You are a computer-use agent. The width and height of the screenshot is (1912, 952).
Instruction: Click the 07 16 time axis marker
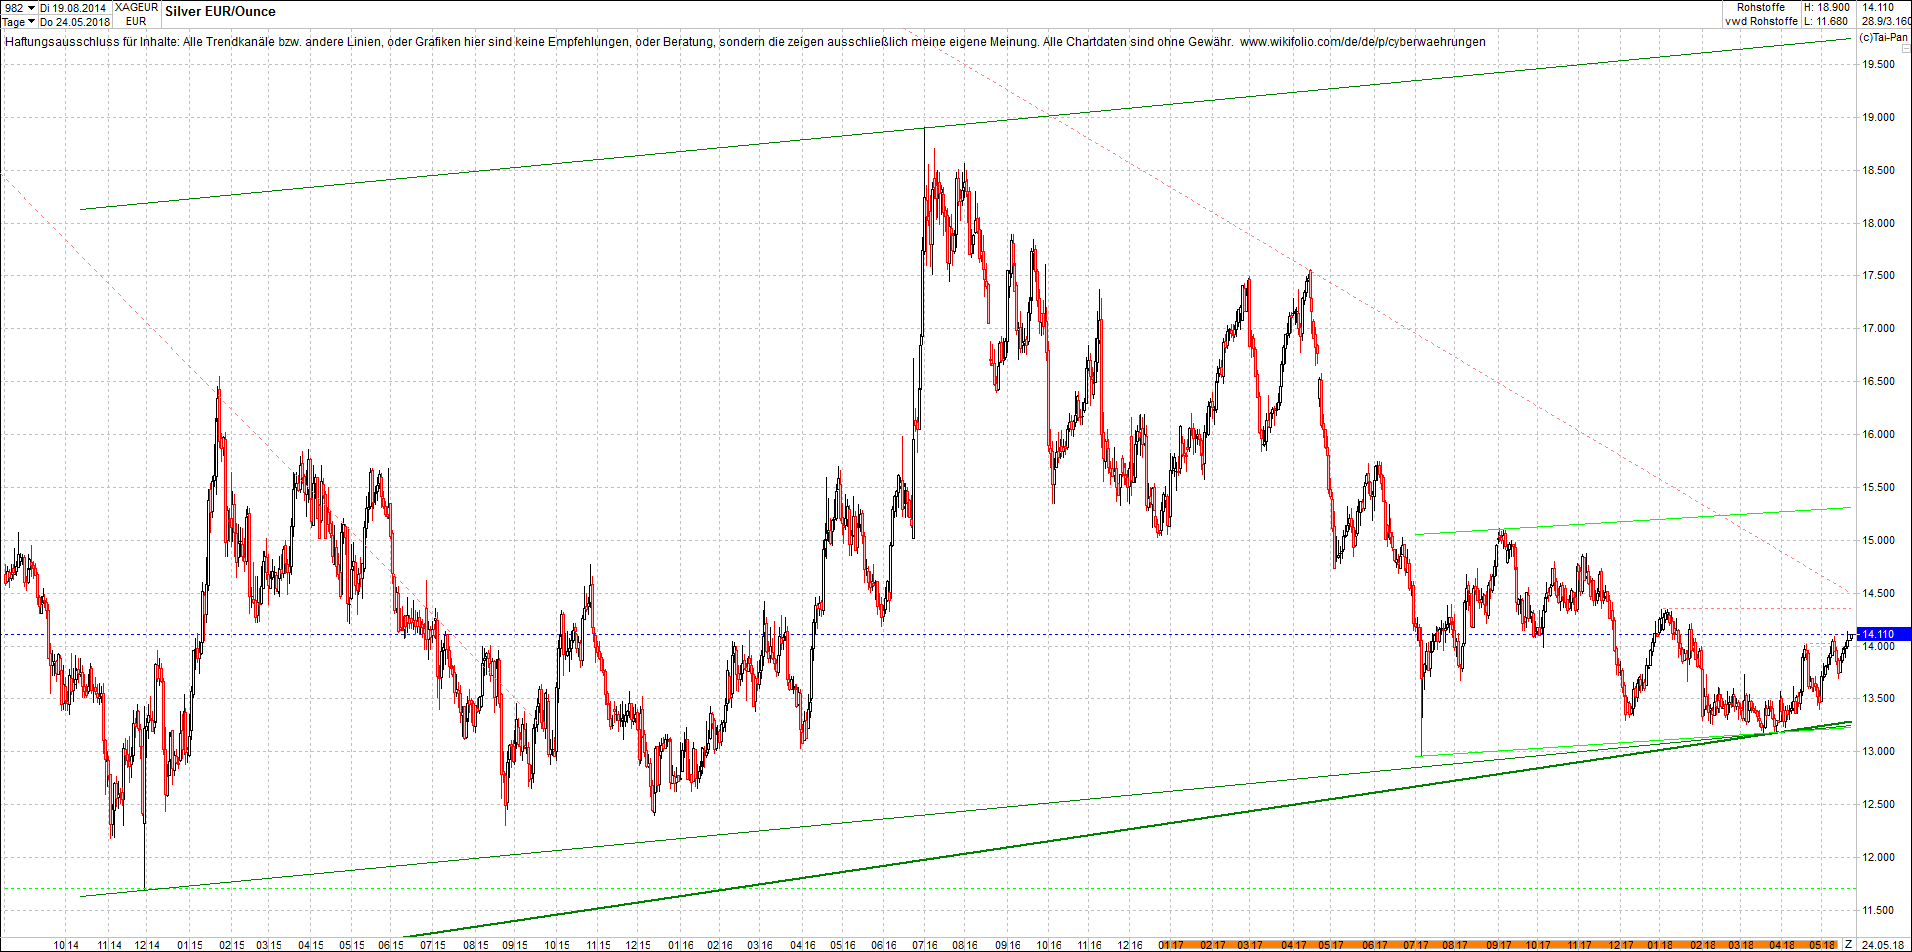click(x=925, y=944)
